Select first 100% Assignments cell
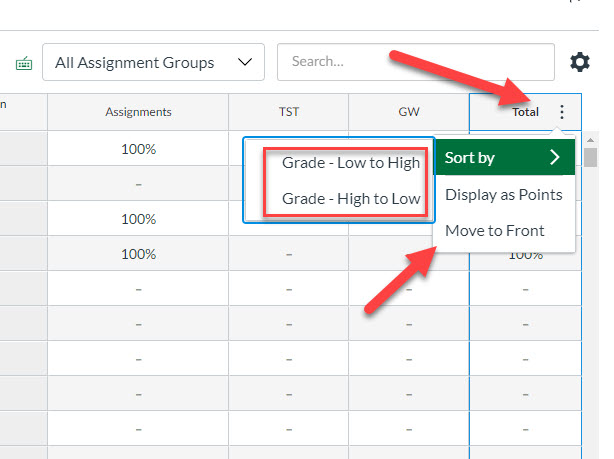 [x=138, y=149]
